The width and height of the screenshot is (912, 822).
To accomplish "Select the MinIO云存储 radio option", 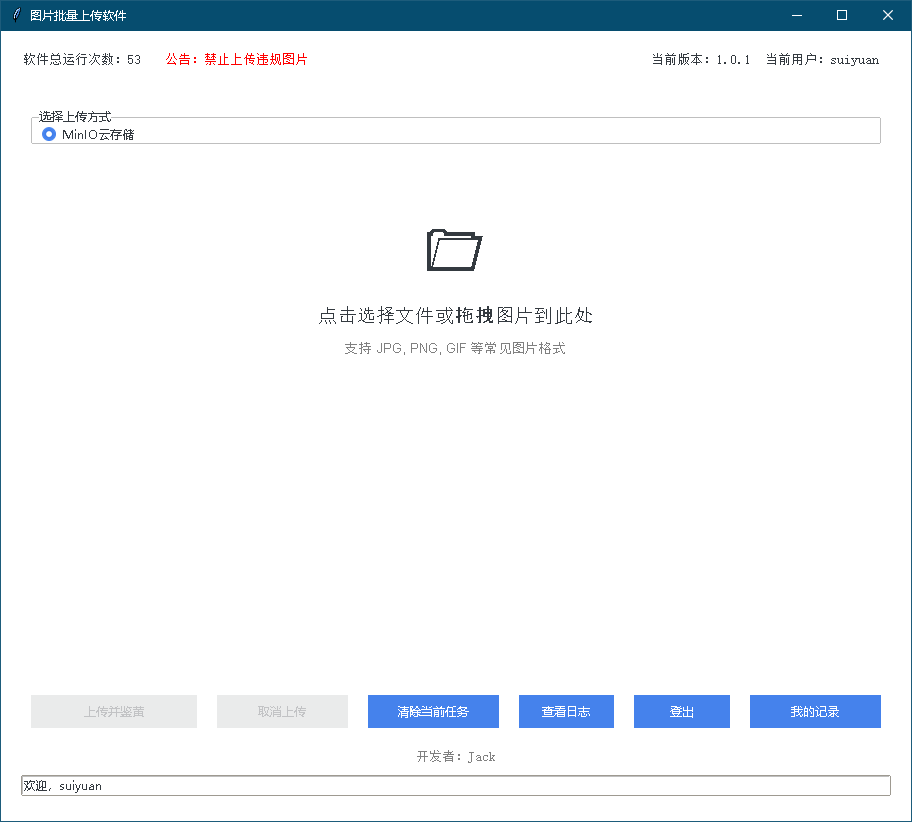I will (x=48, y=133).
